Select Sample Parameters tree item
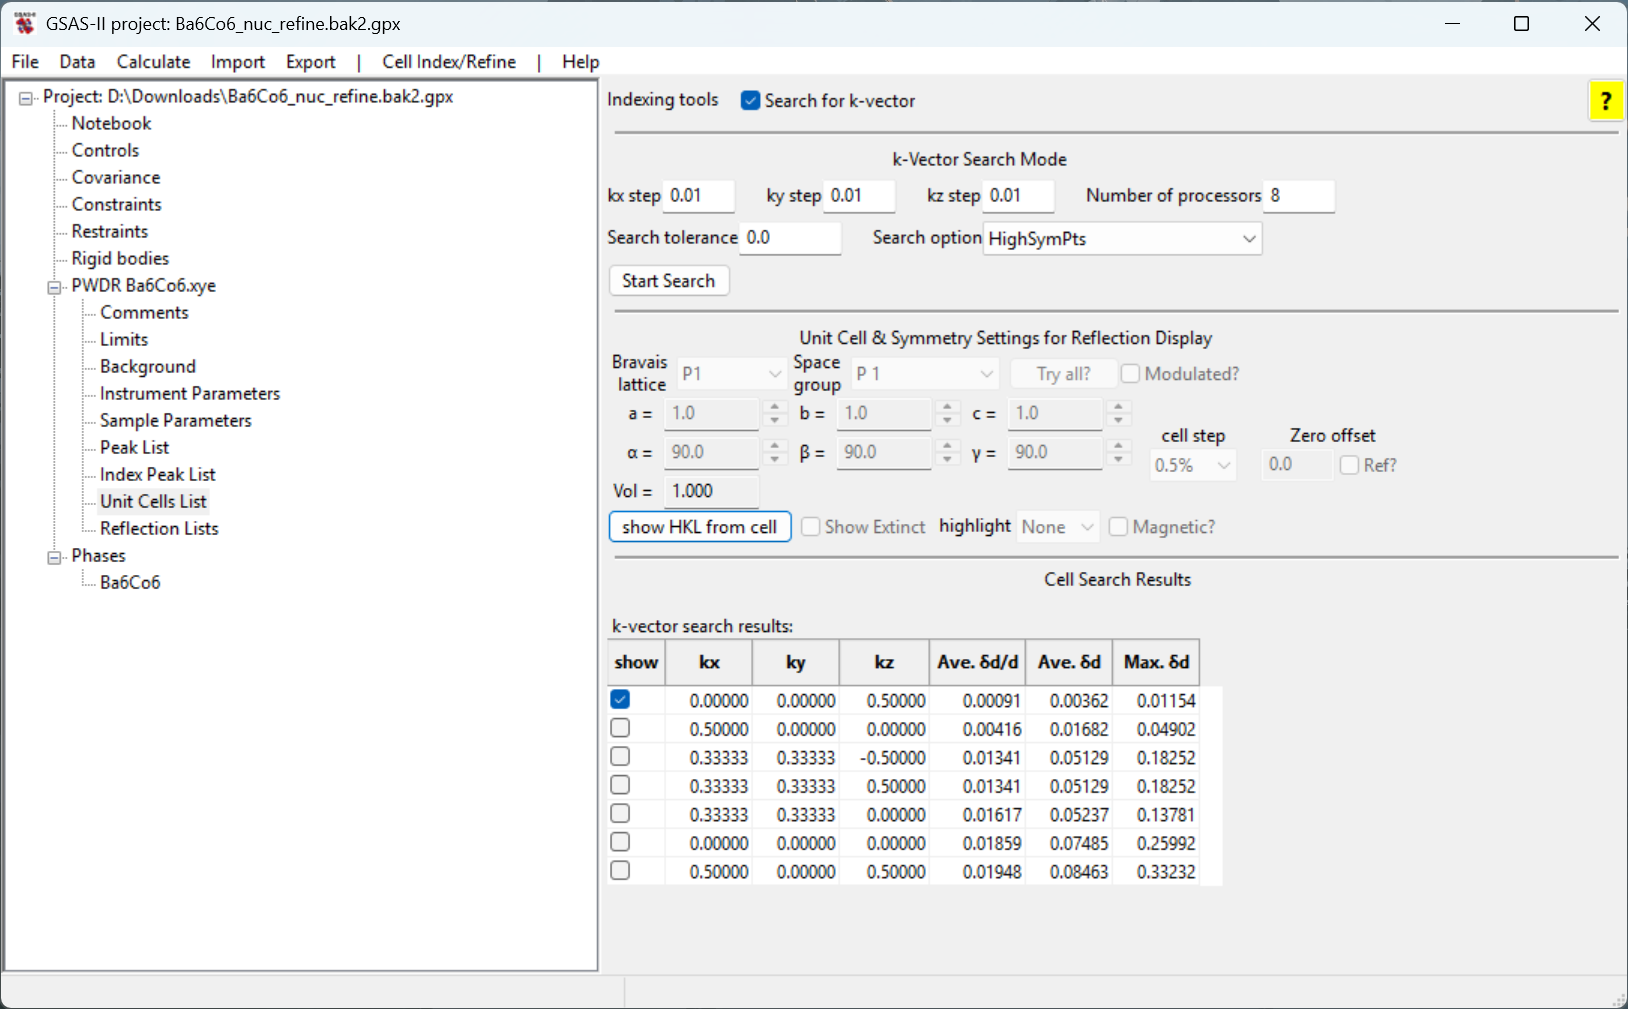This screenshot has width=1628, height=1009. tap(176, 421)
